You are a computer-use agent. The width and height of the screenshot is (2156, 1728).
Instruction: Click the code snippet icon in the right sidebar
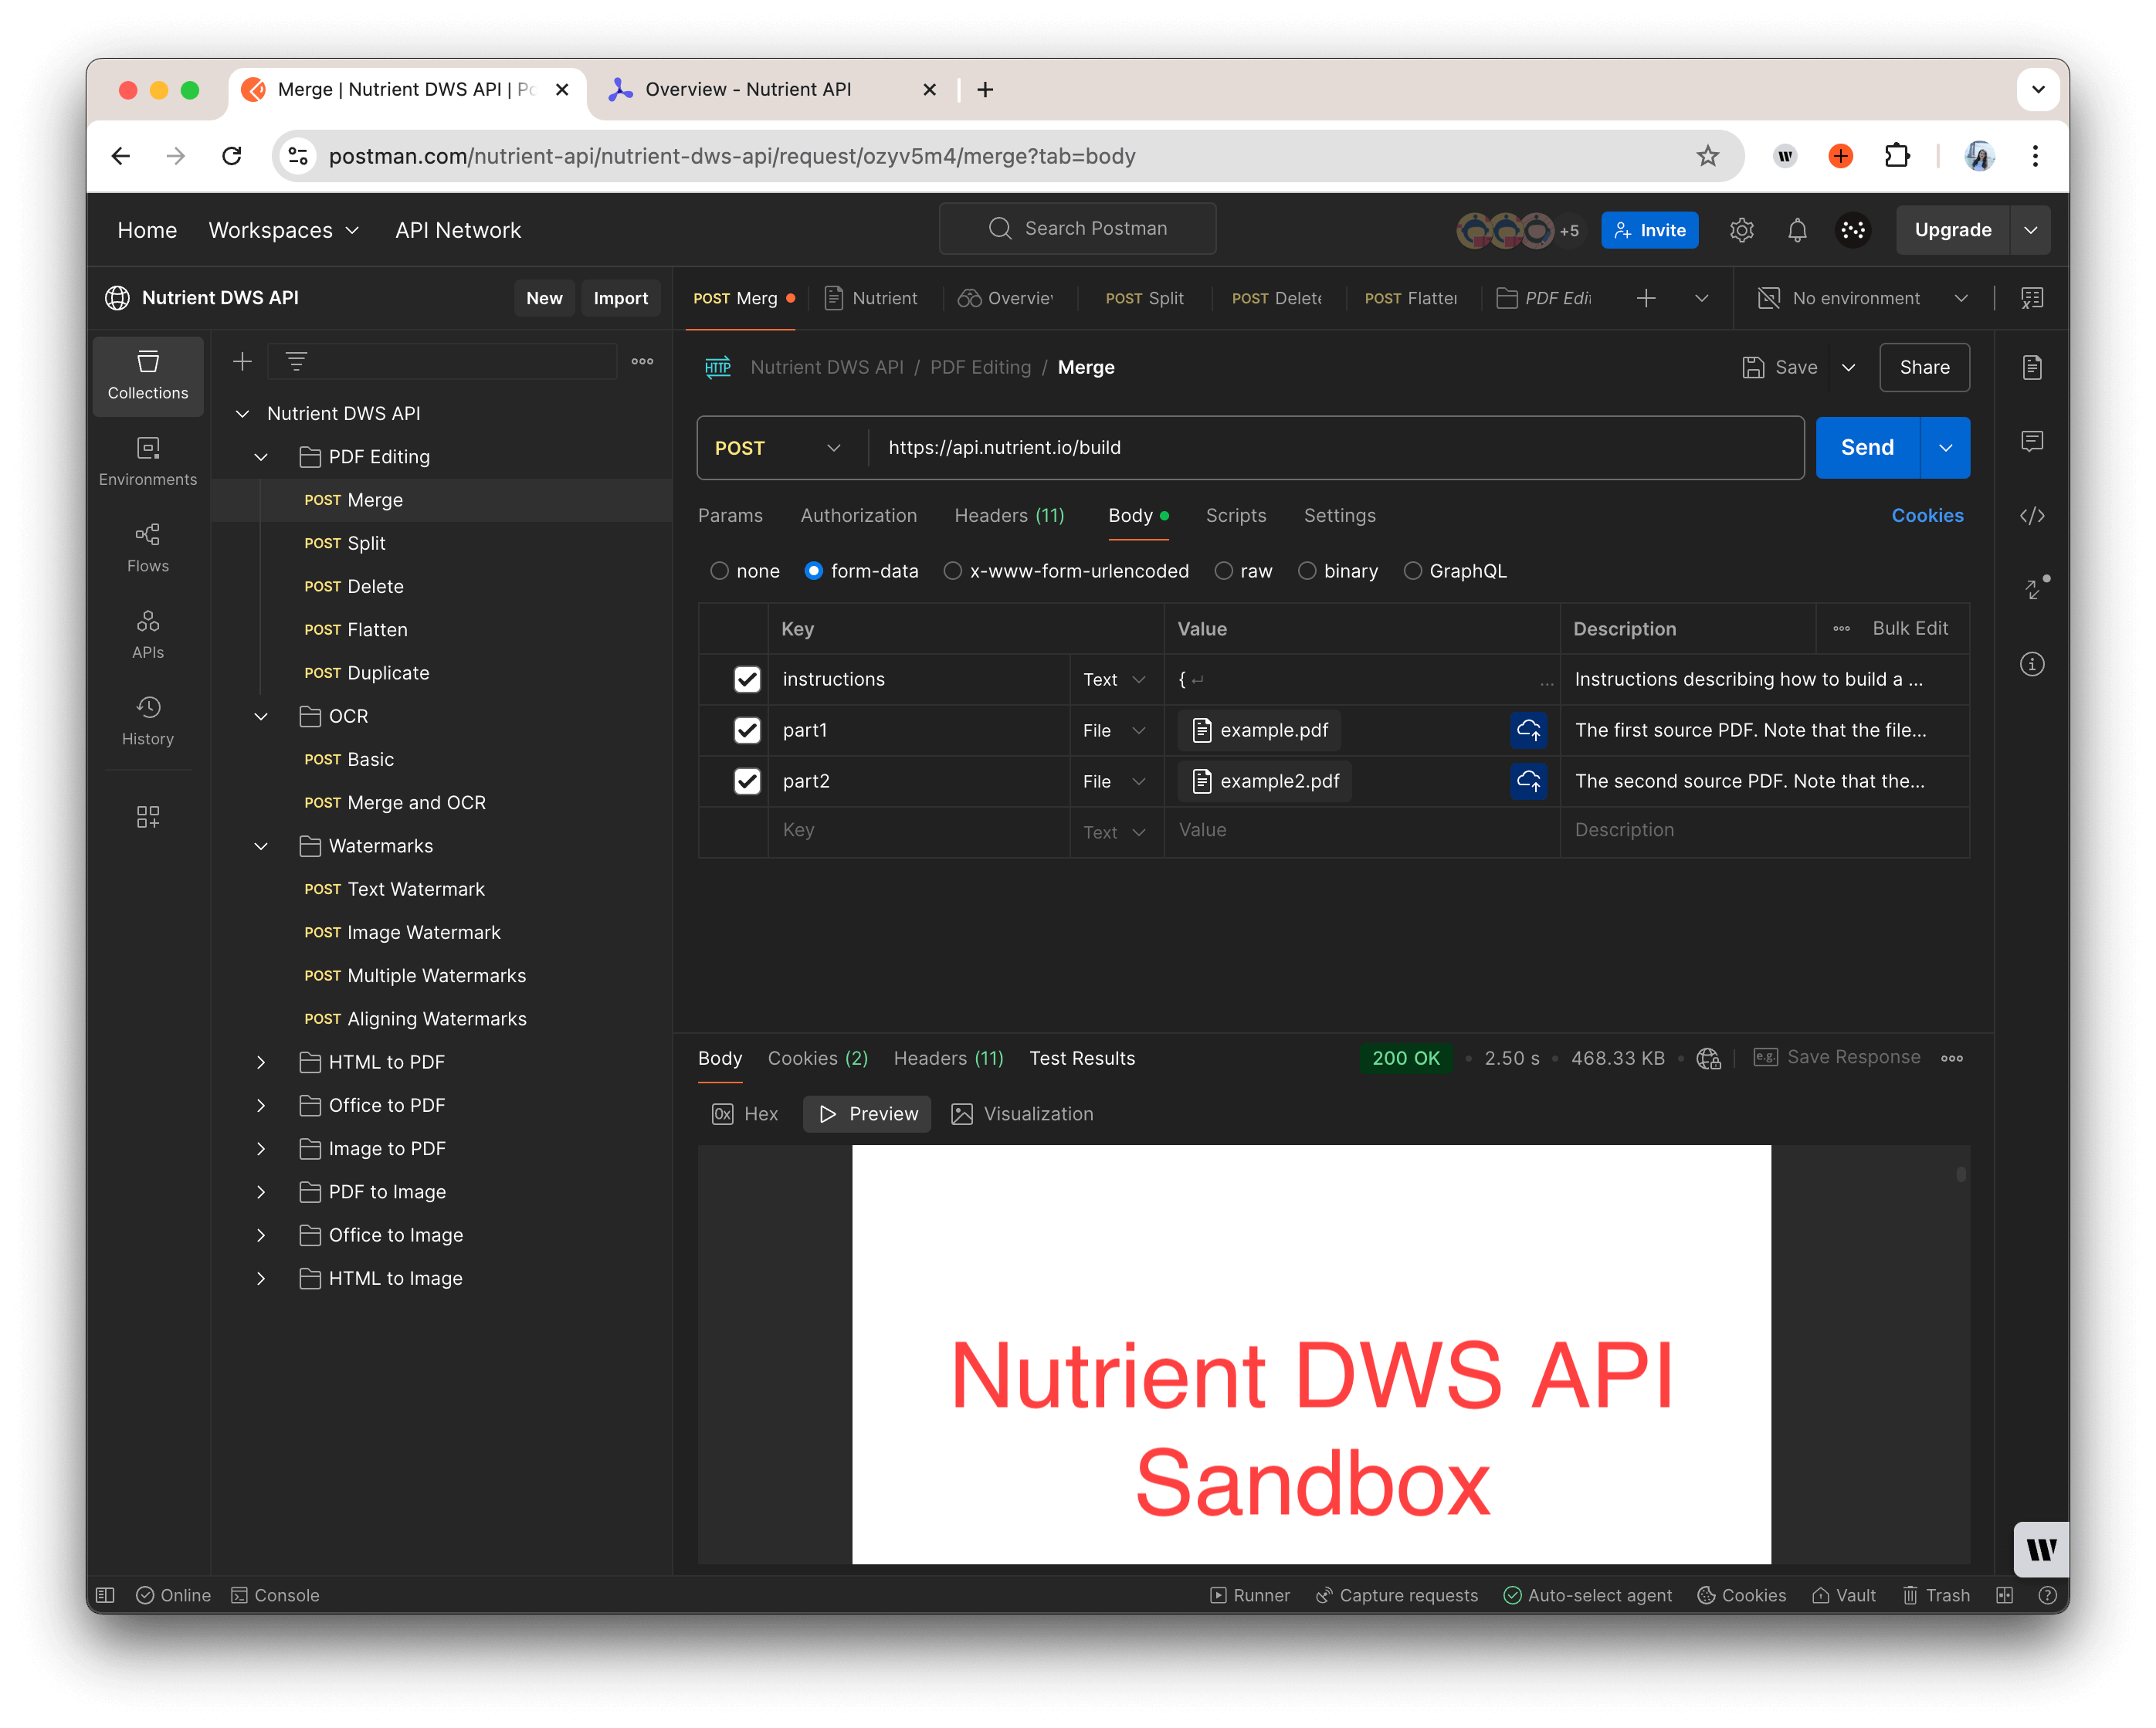2031,516
